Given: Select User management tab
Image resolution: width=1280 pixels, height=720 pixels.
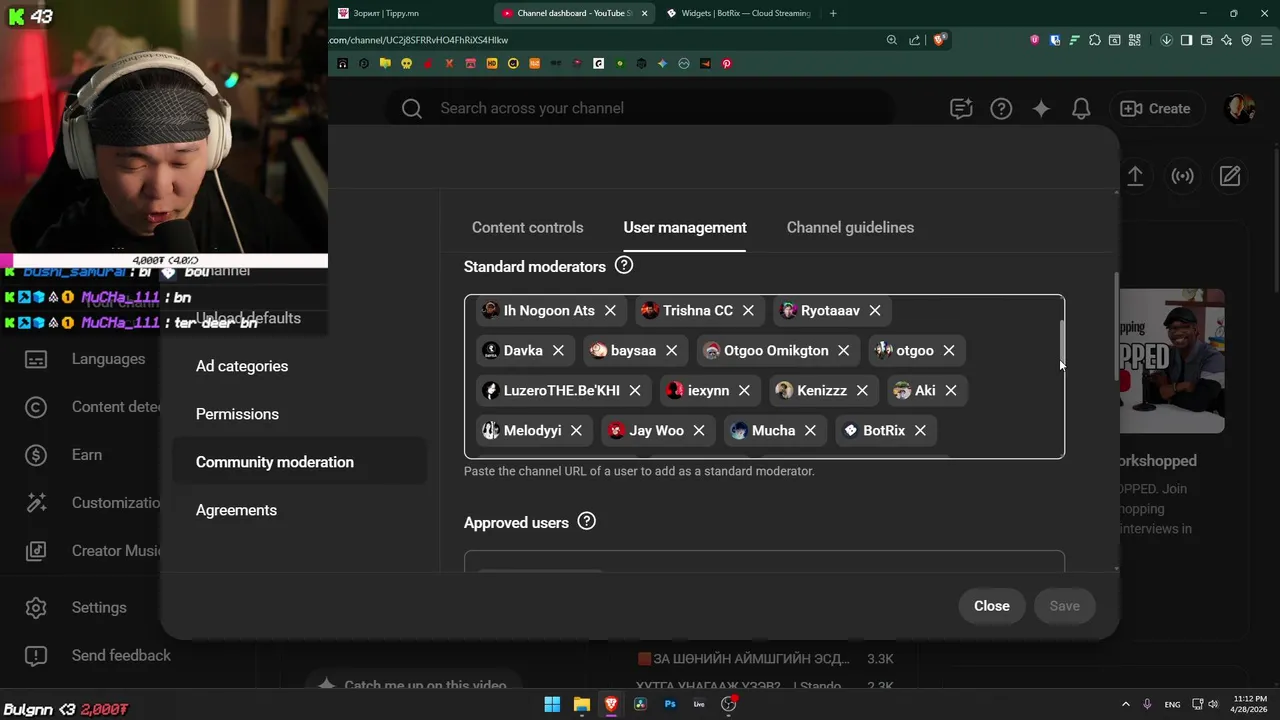Looking at the screenshot, I should pos(685,228).
